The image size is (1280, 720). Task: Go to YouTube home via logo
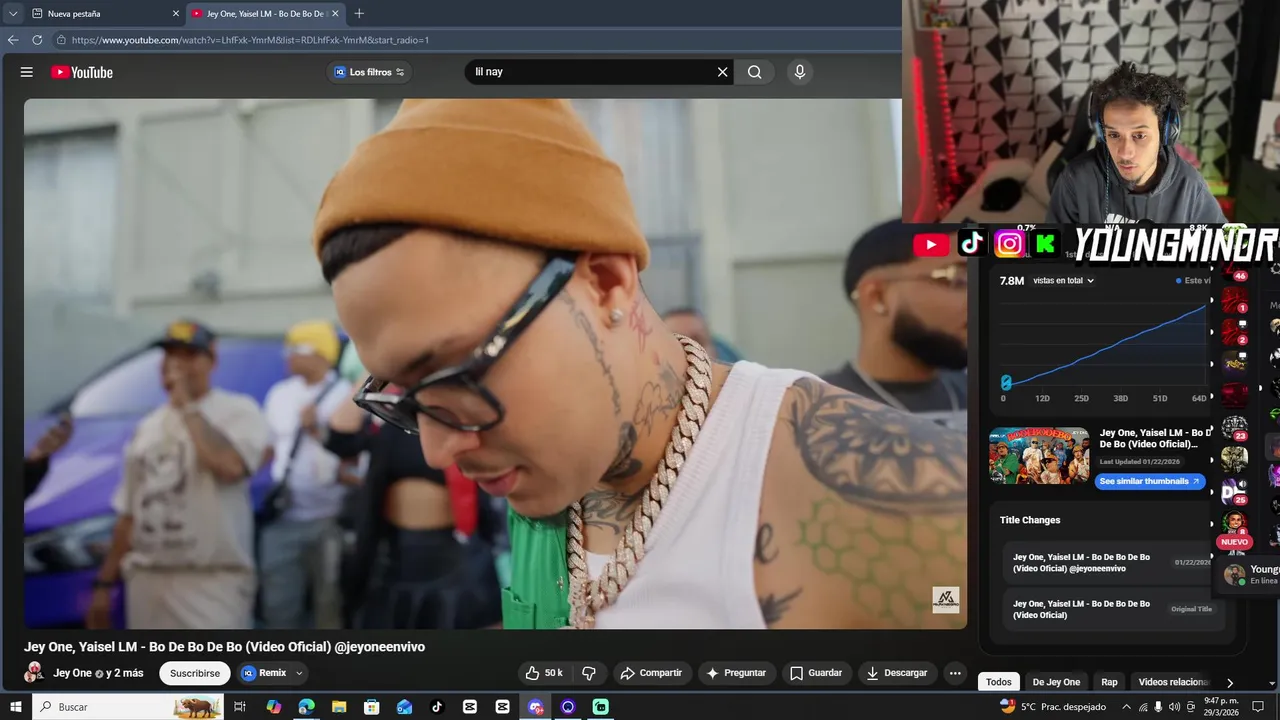(82, 72)
